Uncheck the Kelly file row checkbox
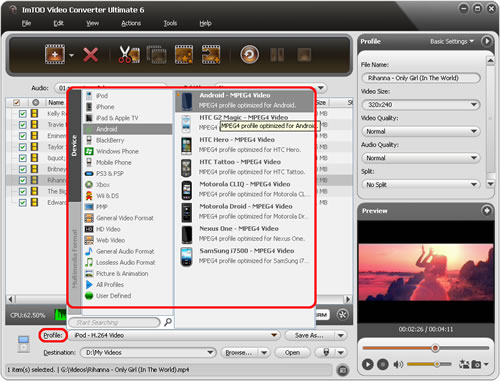500x381 pixels. pyautogui.click(x=22, y=114)
